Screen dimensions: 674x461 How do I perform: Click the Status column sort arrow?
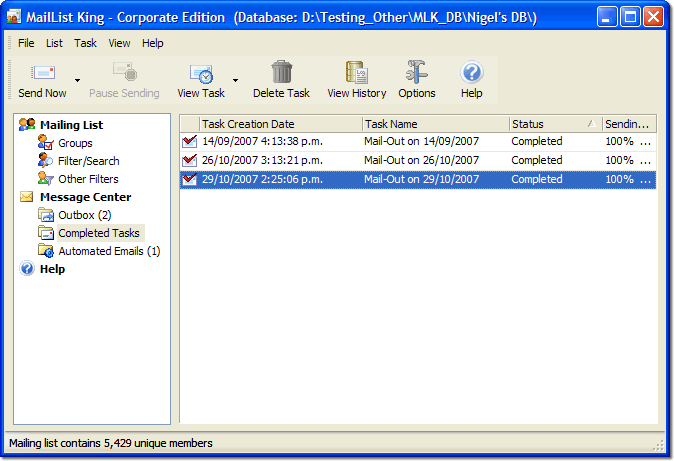(x=592, y=124)
